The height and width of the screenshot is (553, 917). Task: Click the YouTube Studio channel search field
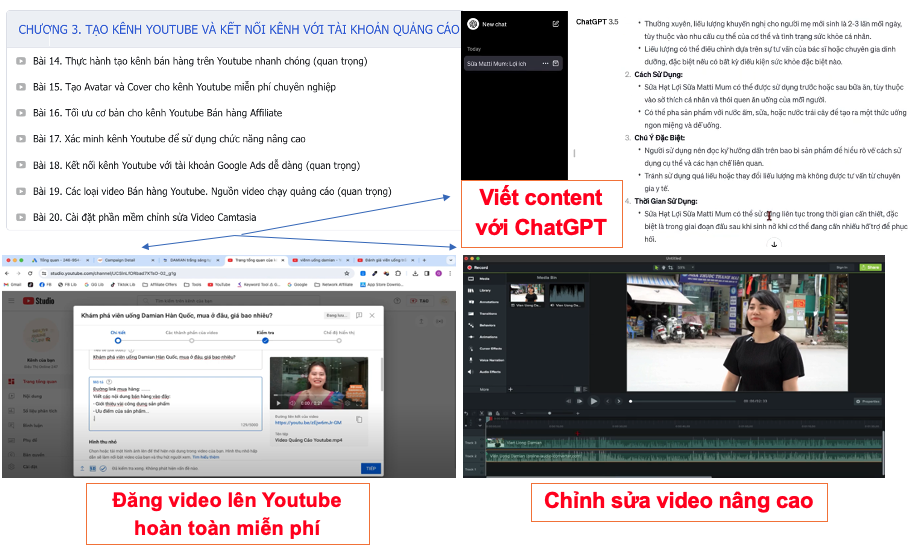click(x=228, y=301)
